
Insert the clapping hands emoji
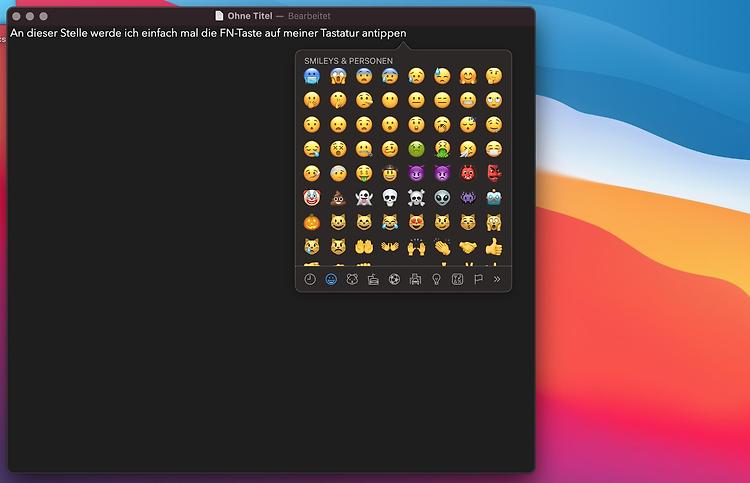tap(442, 247)
